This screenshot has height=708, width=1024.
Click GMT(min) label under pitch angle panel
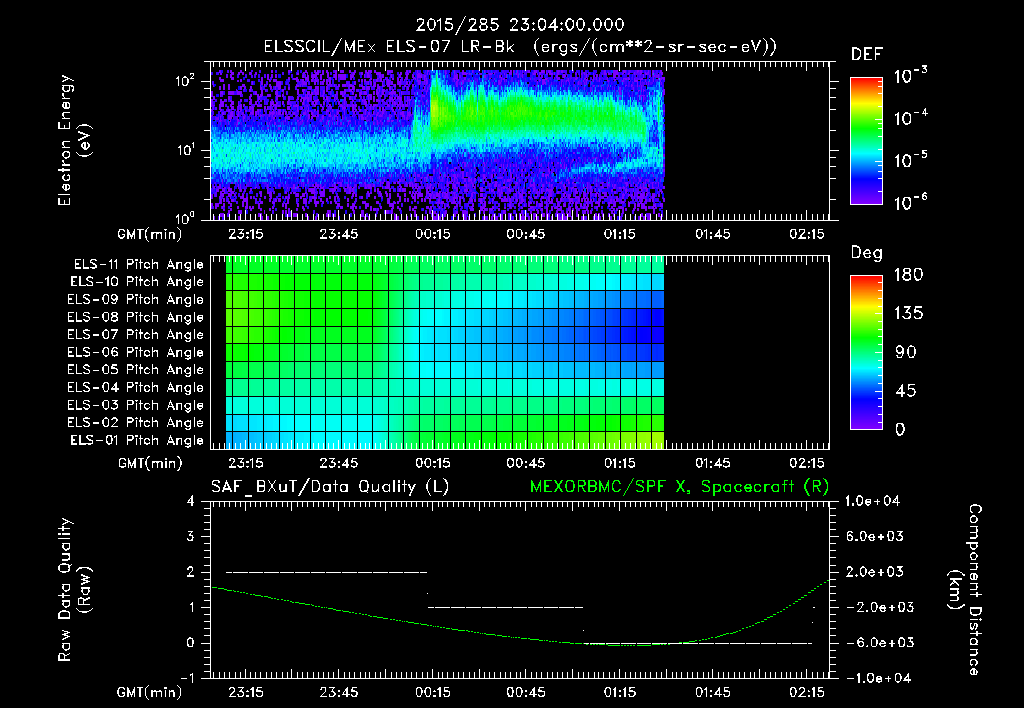pos(150,464)
